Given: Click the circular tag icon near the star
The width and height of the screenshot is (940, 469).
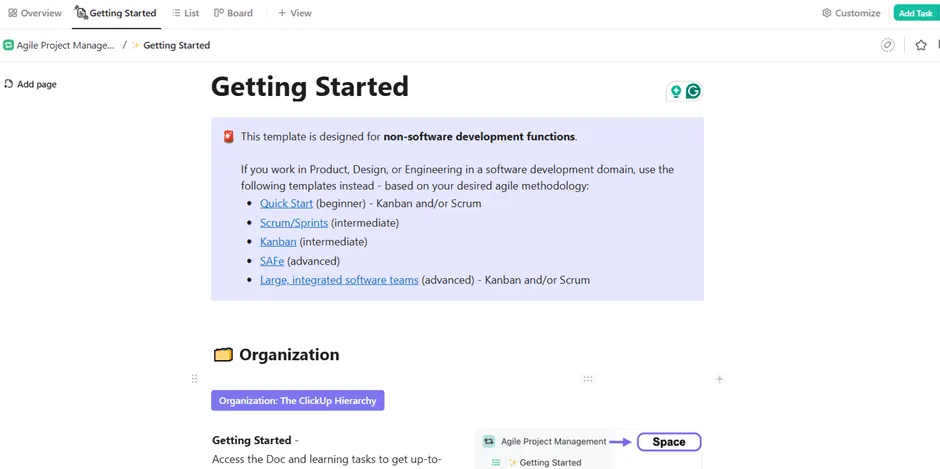Looking at the screenshot, I should (x=887, y=45).
